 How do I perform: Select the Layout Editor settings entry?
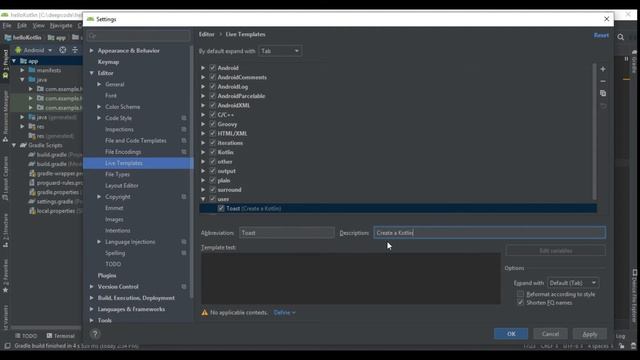click(122, 186)
